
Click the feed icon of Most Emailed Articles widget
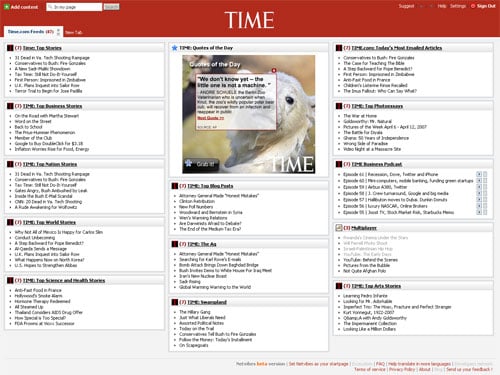[x=339, y=48]
